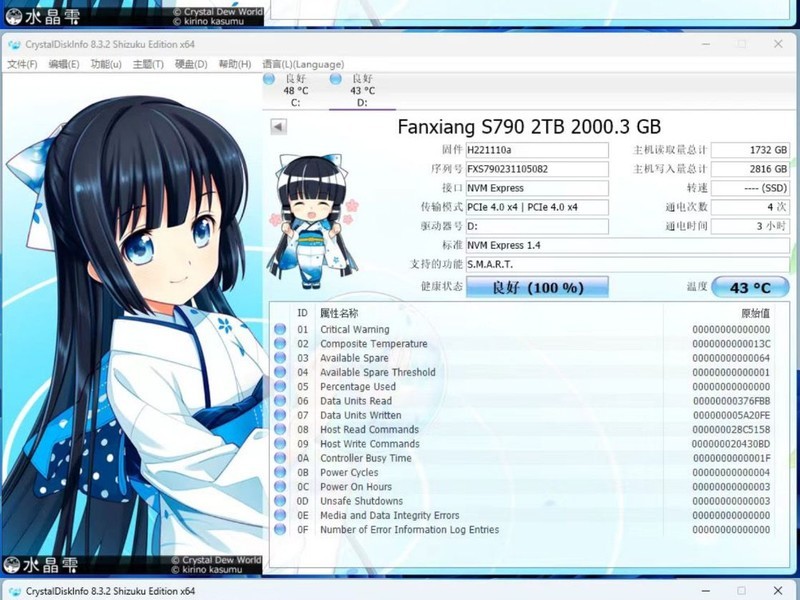Image resolution: width=800 pixels, height=600 pixels.
Task: Open the 编辑(E) menu
Action: tap(64, 64)
